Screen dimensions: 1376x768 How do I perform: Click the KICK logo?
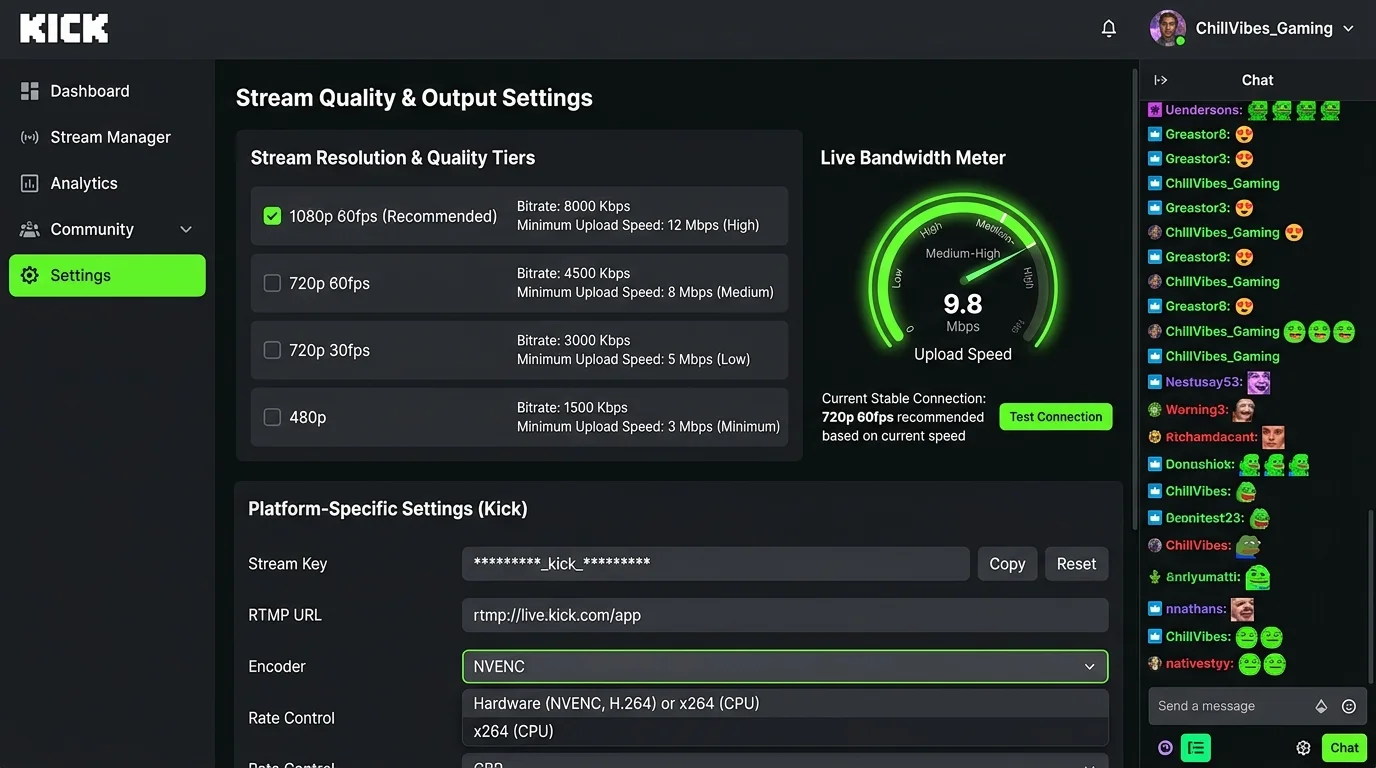[x=64, y=28]
